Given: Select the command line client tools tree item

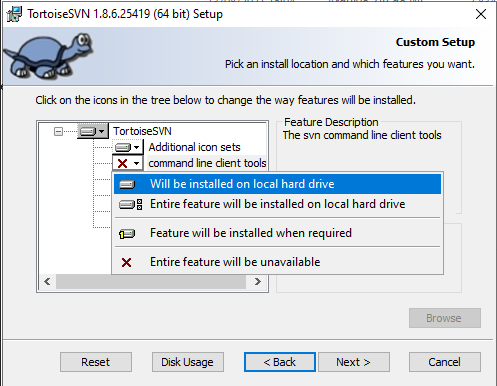Looking at the screenshot, I should click(x=207, y=163).
